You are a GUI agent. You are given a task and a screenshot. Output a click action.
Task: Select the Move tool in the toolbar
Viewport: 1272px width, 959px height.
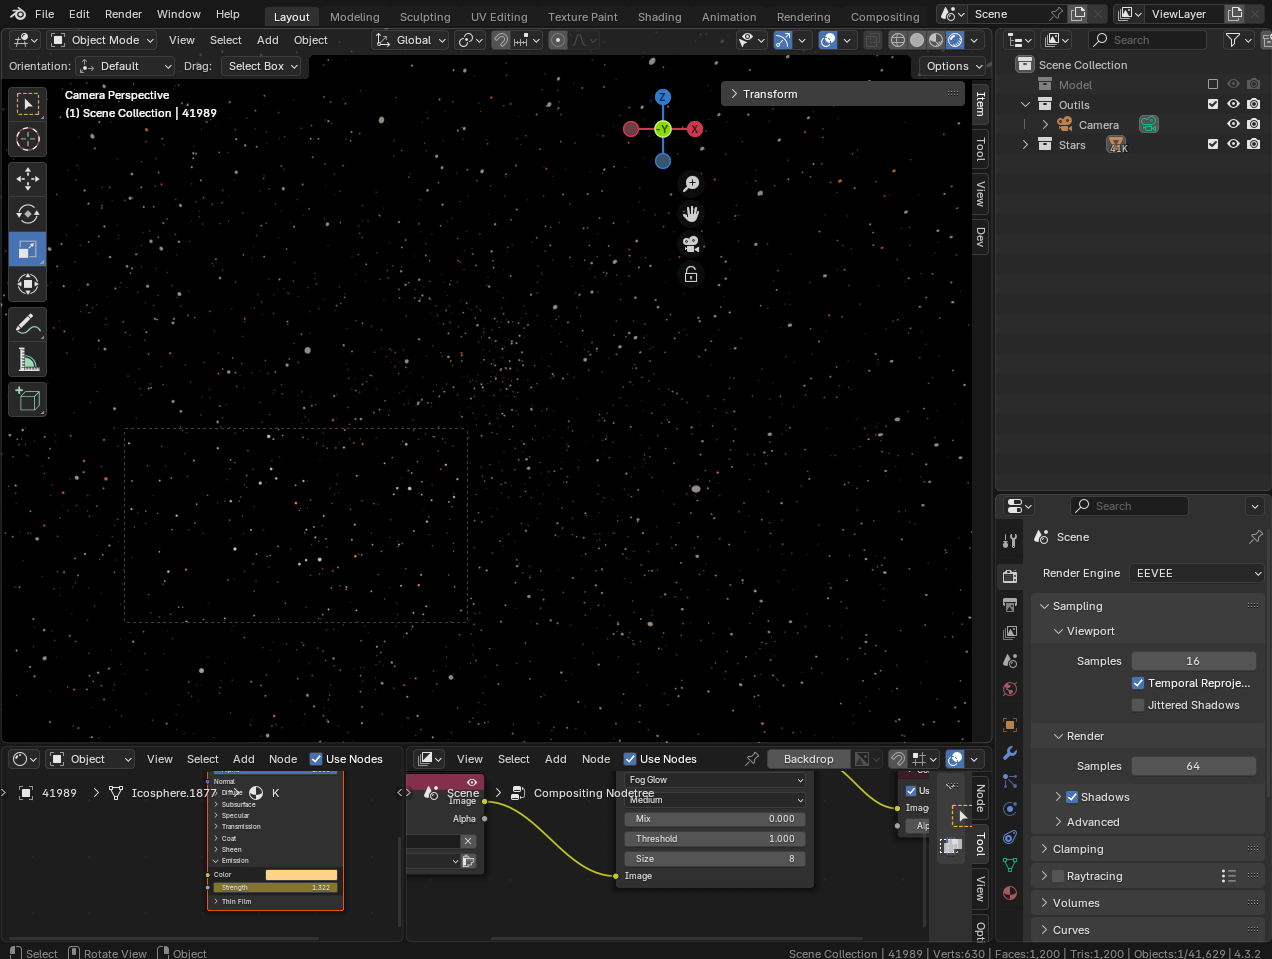[x=27, y=178]
